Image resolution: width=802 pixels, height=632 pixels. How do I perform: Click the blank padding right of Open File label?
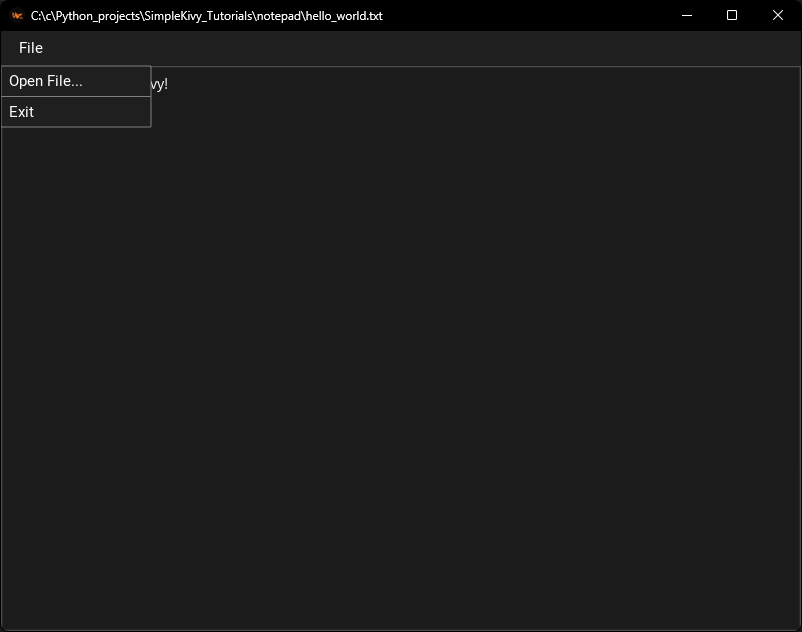click(120, 82)
